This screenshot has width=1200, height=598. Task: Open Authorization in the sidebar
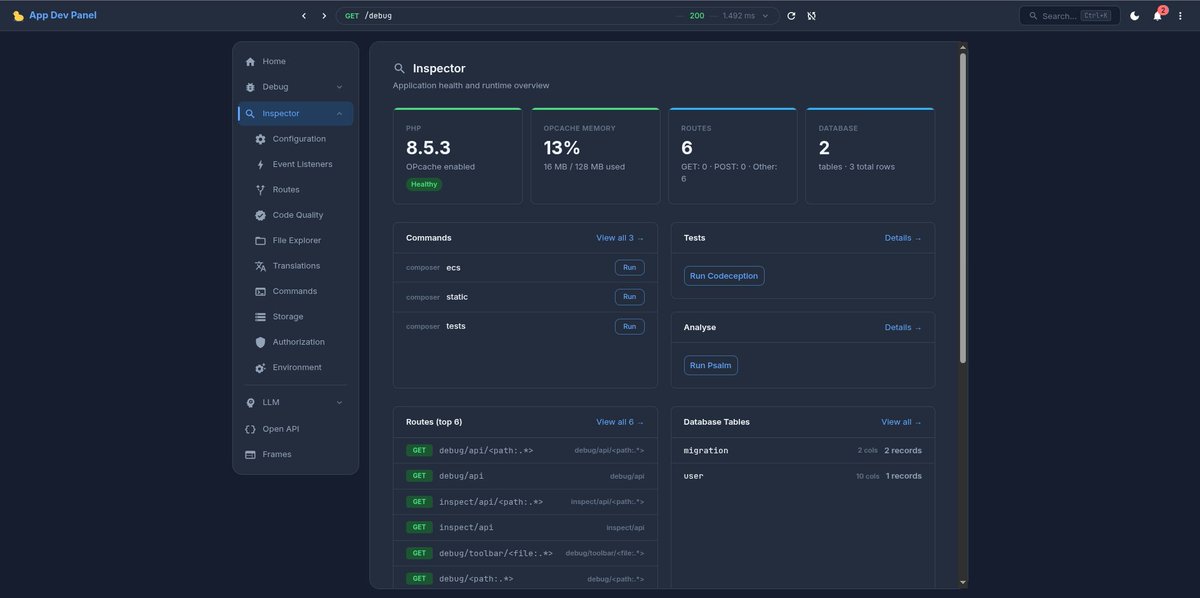click(296, 342)
